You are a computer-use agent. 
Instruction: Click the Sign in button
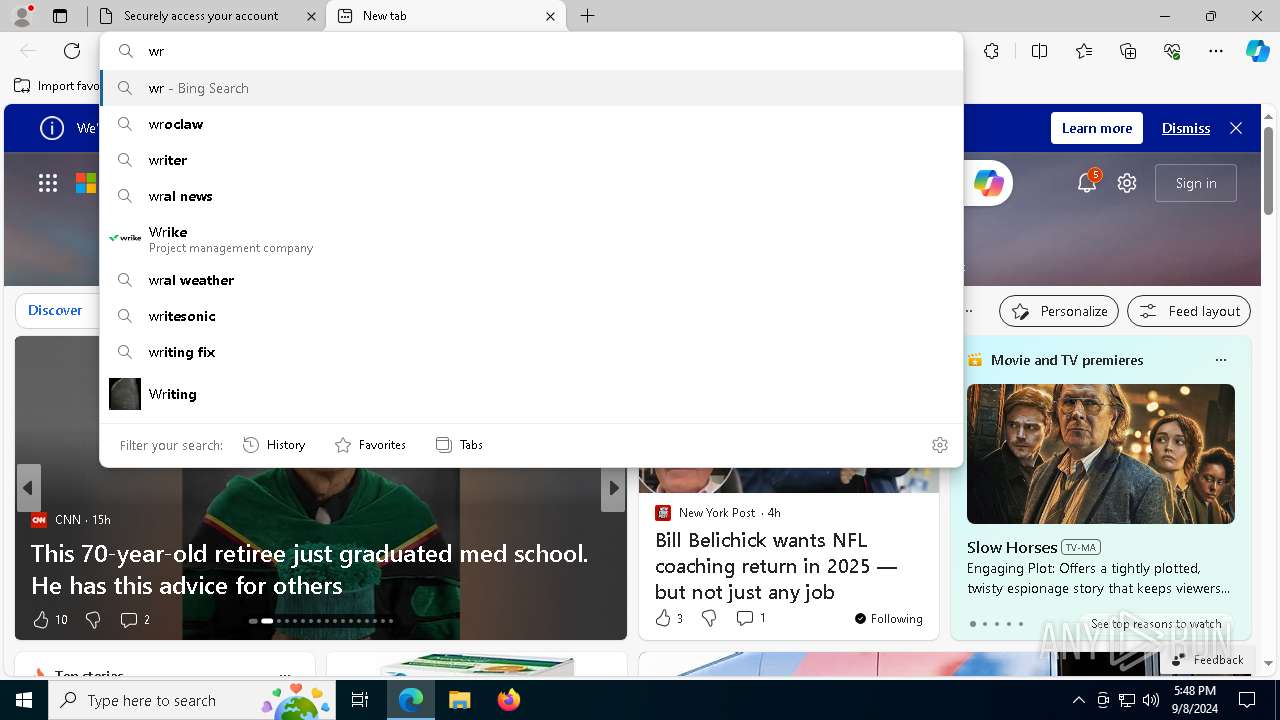click(1196, 183)
